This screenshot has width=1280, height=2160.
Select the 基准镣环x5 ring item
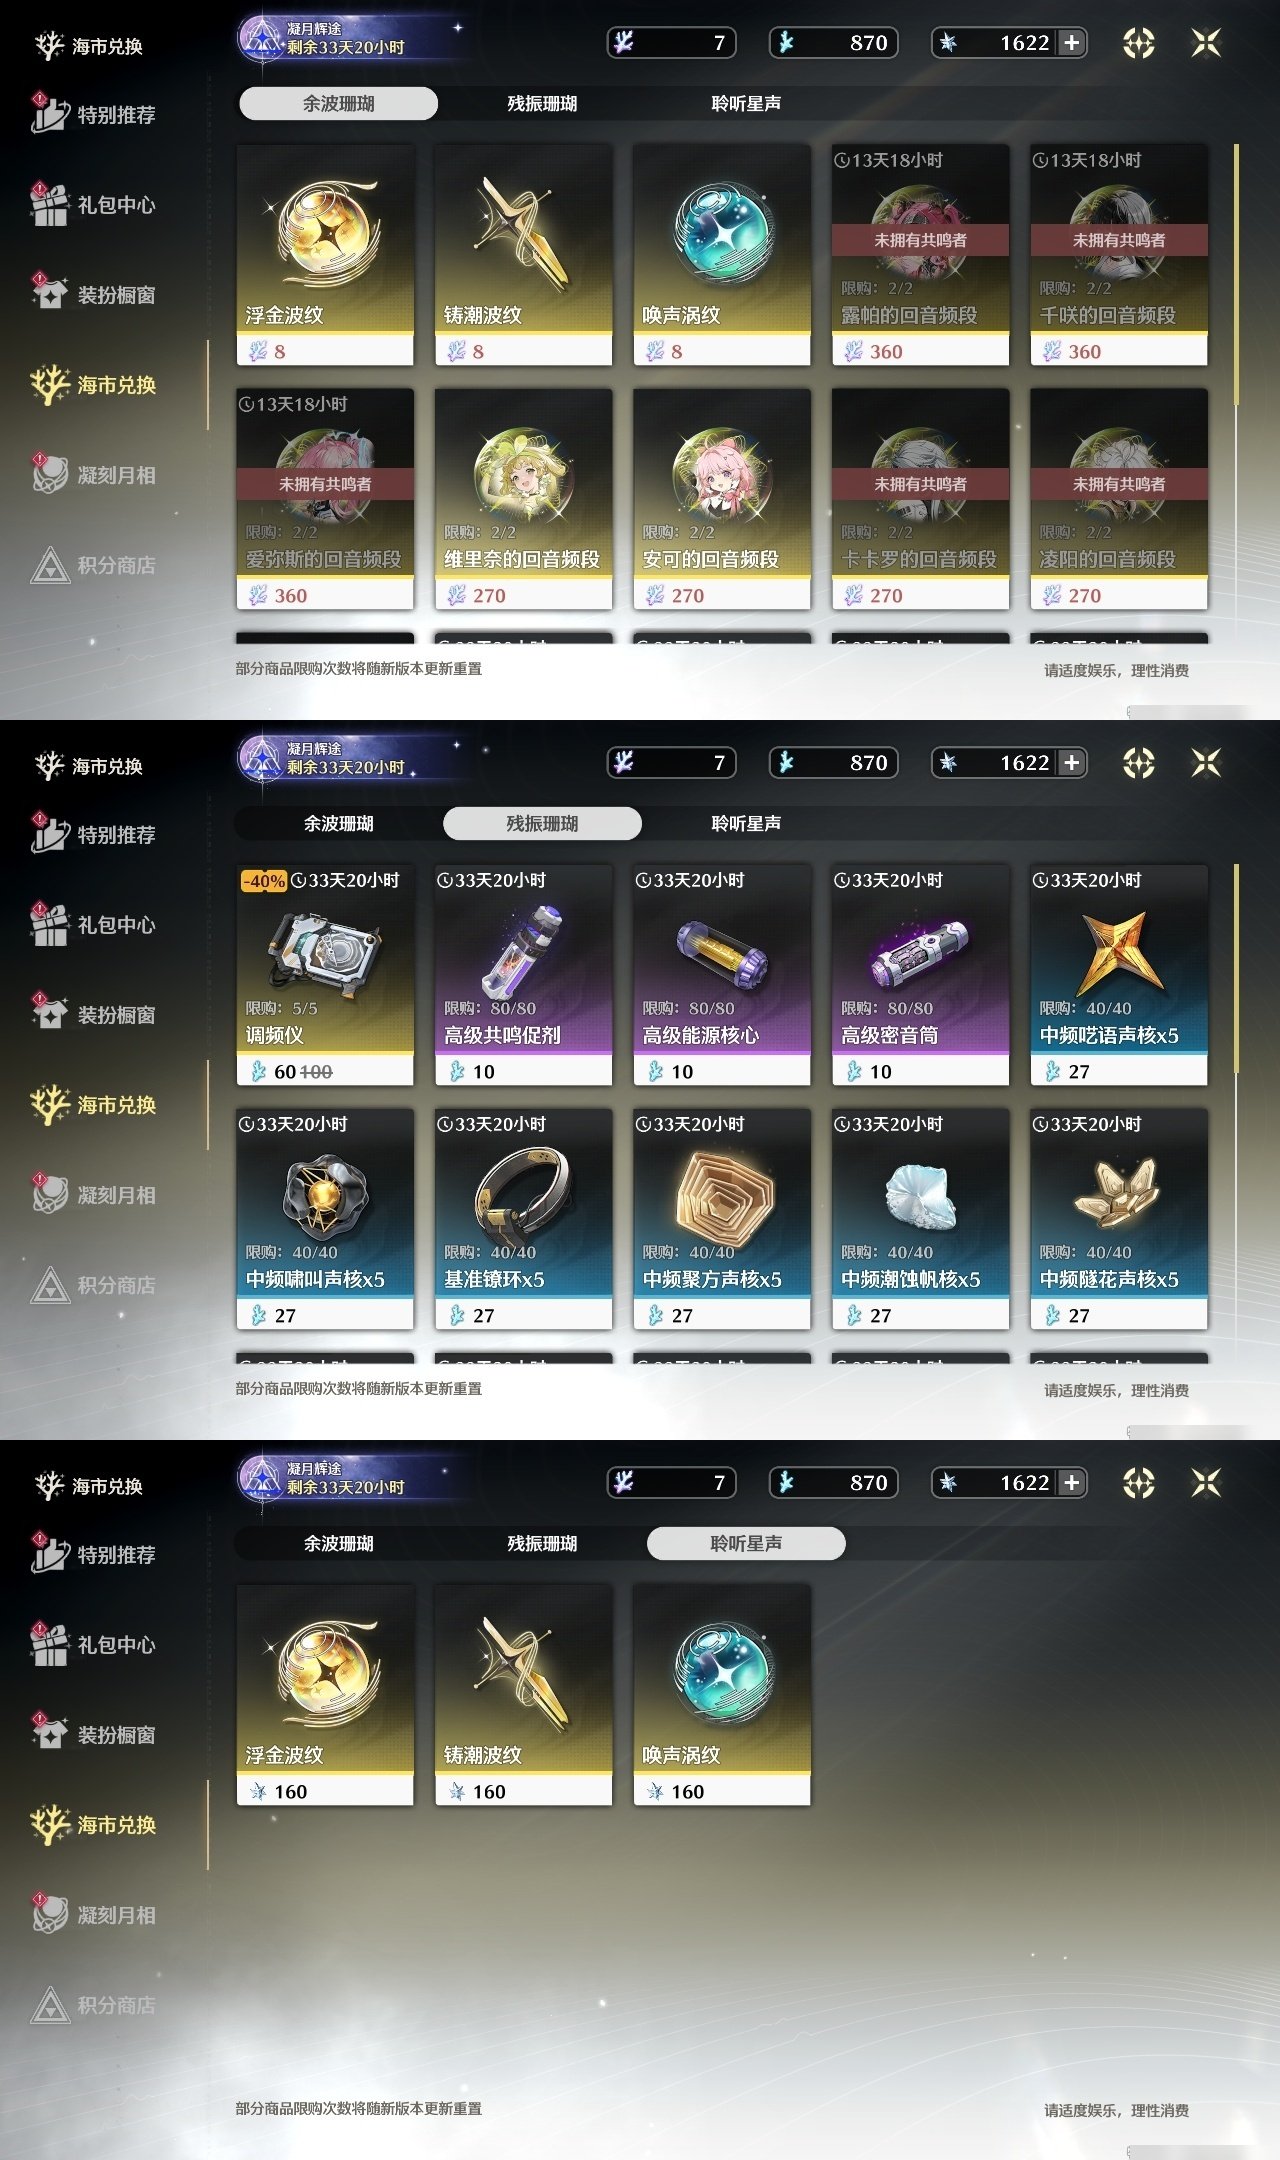click(x=523, y=1219)
